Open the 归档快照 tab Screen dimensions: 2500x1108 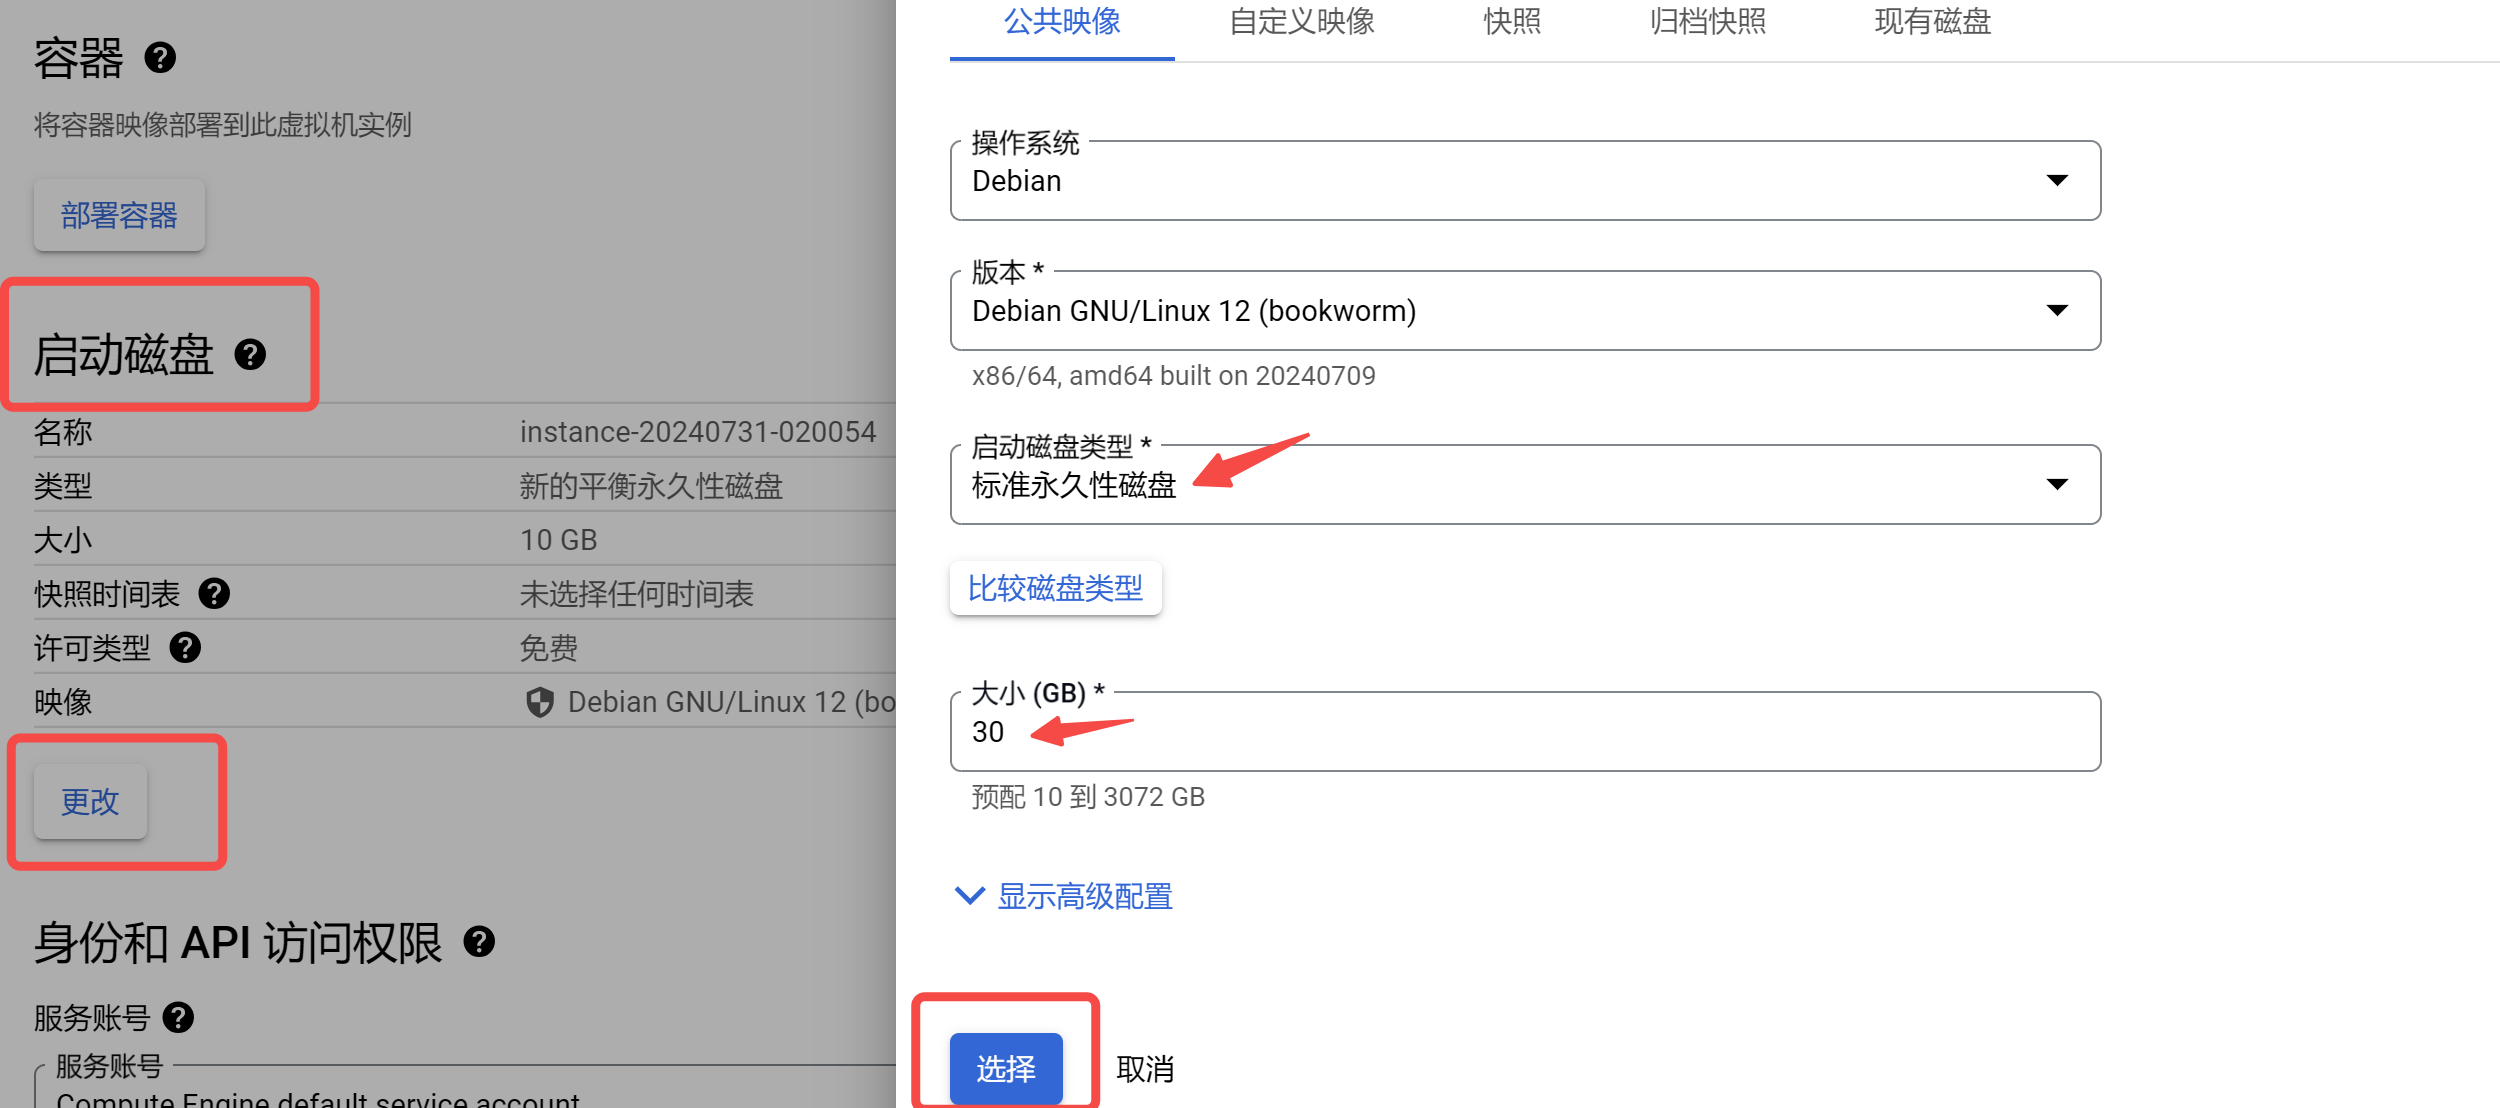tap(1707, 22)
